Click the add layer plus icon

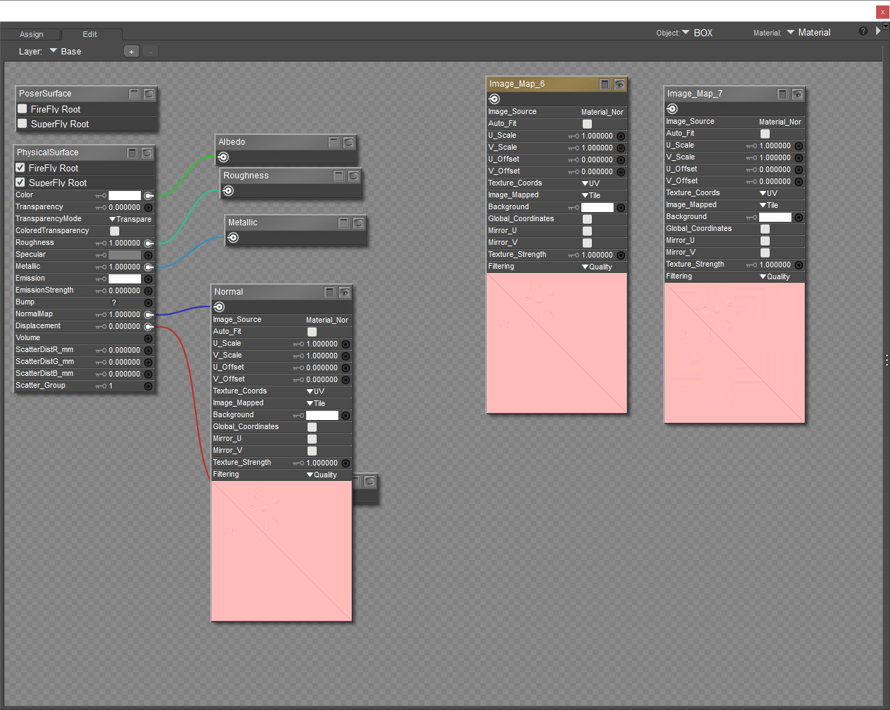click(x=131, y=51)
